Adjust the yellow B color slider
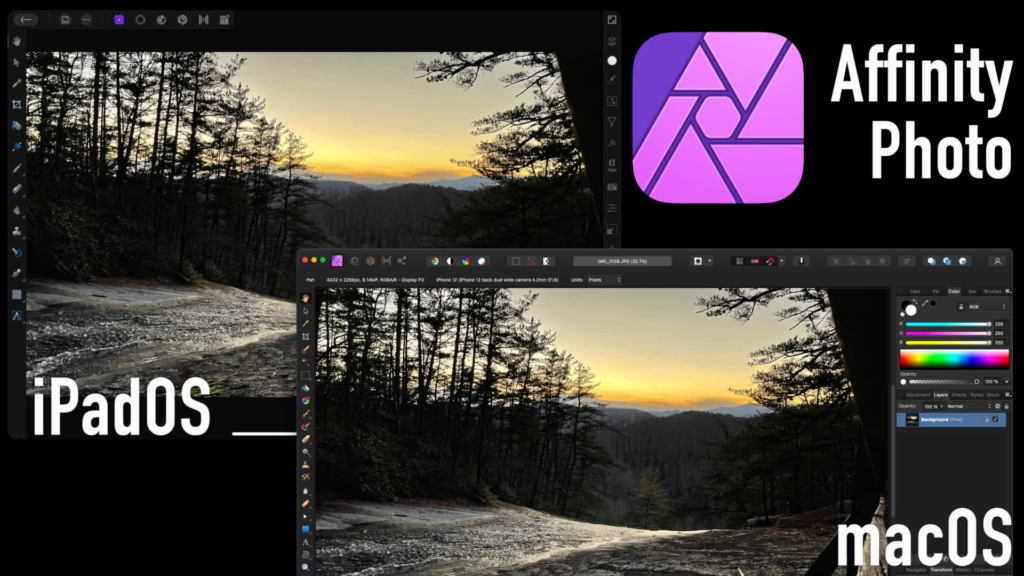The image size is (1024, 576). [x=948, y=342]
